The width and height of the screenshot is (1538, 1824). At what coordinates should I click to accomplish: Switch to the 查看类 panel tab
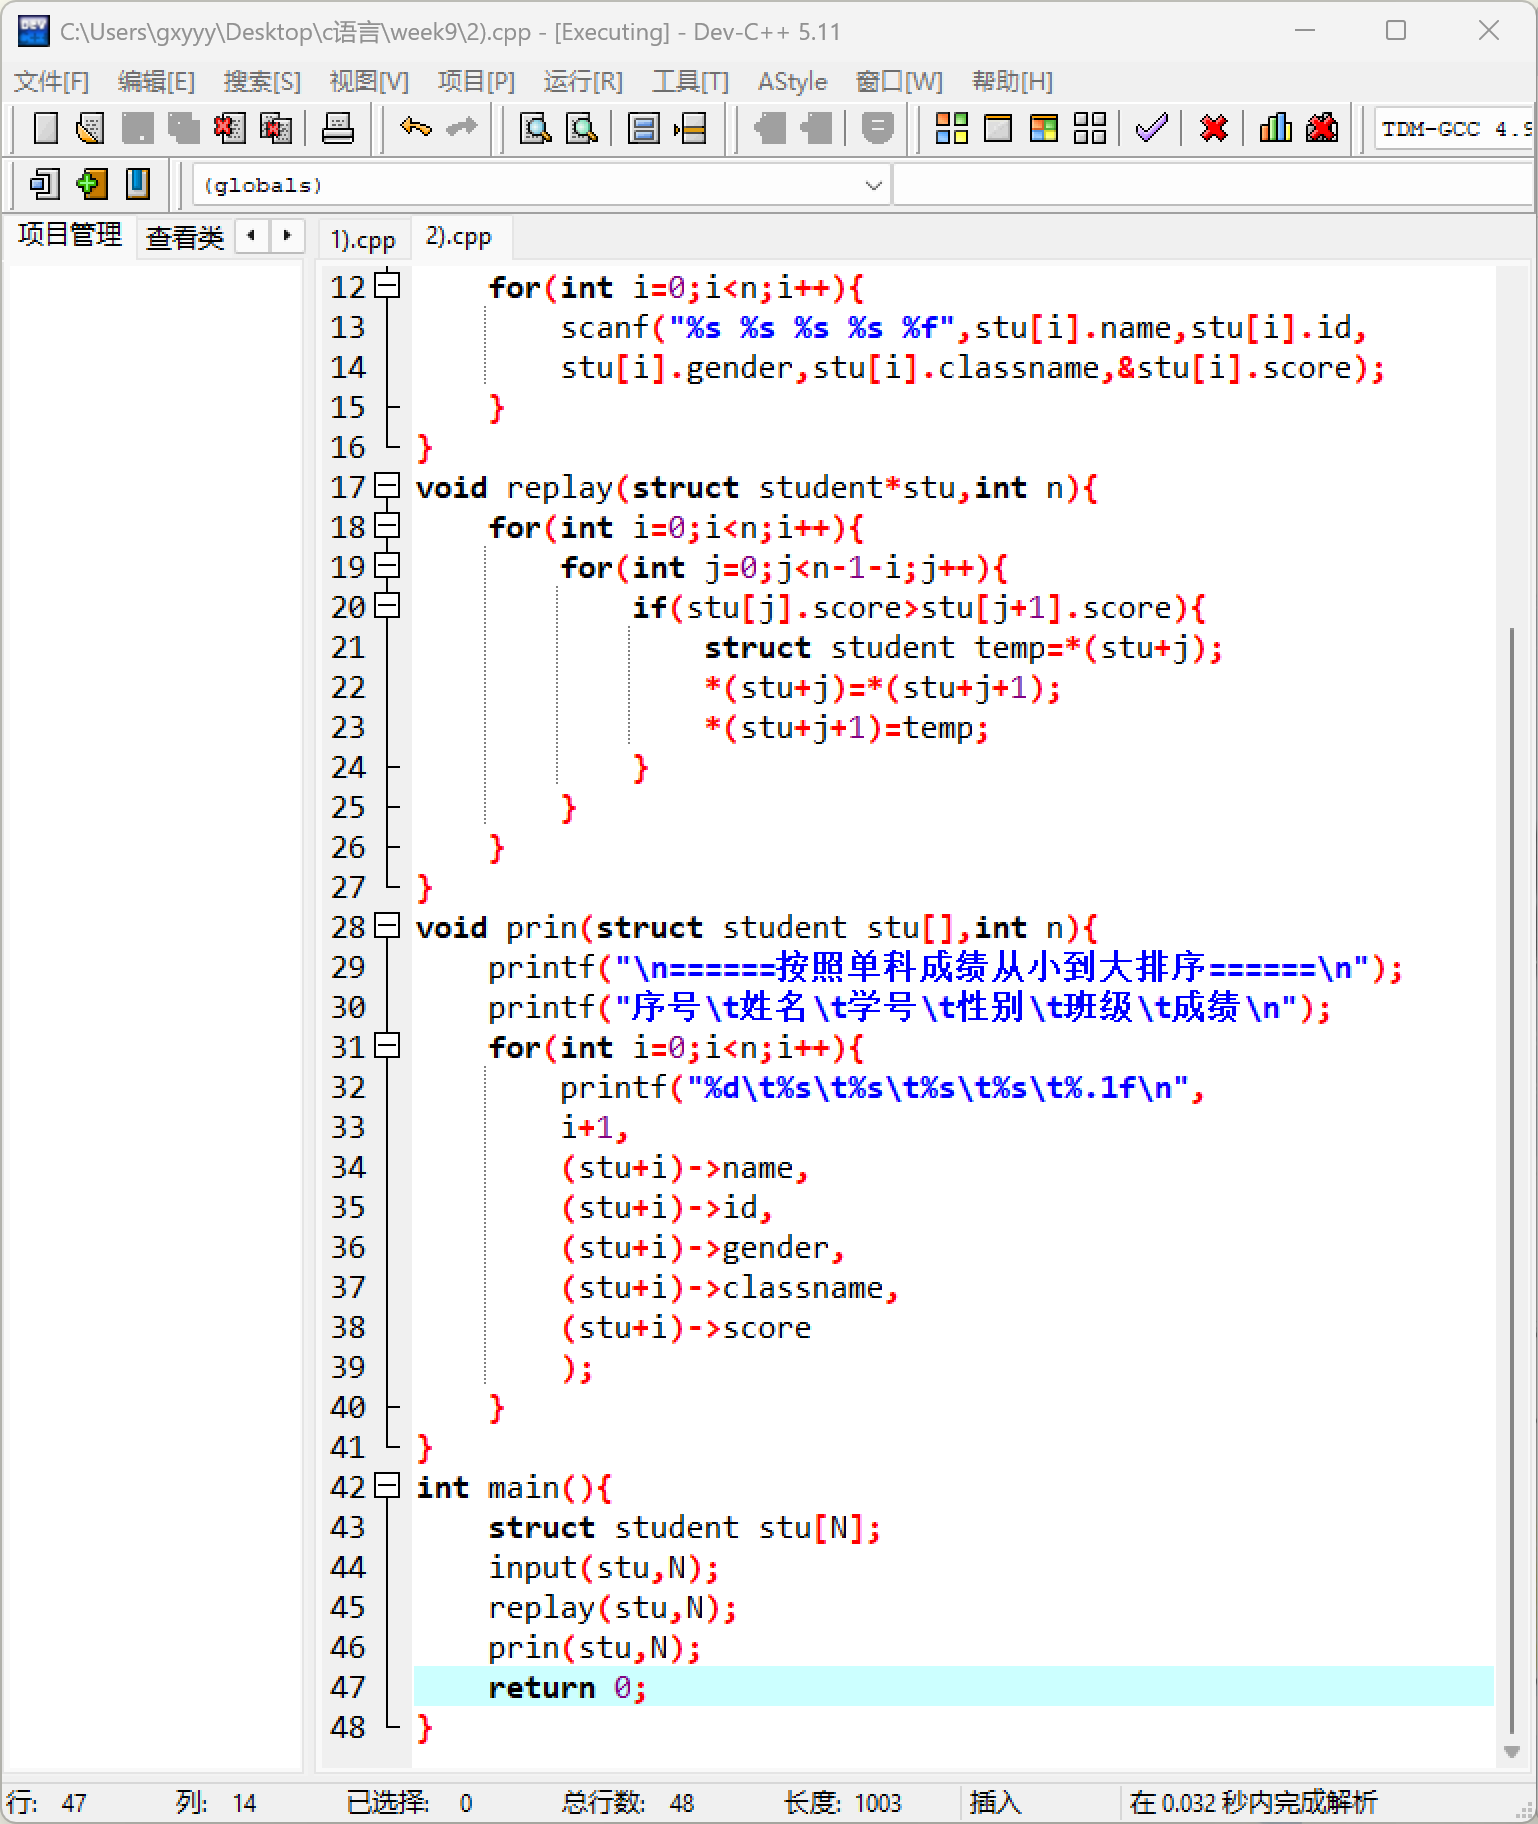coord(185,238)
